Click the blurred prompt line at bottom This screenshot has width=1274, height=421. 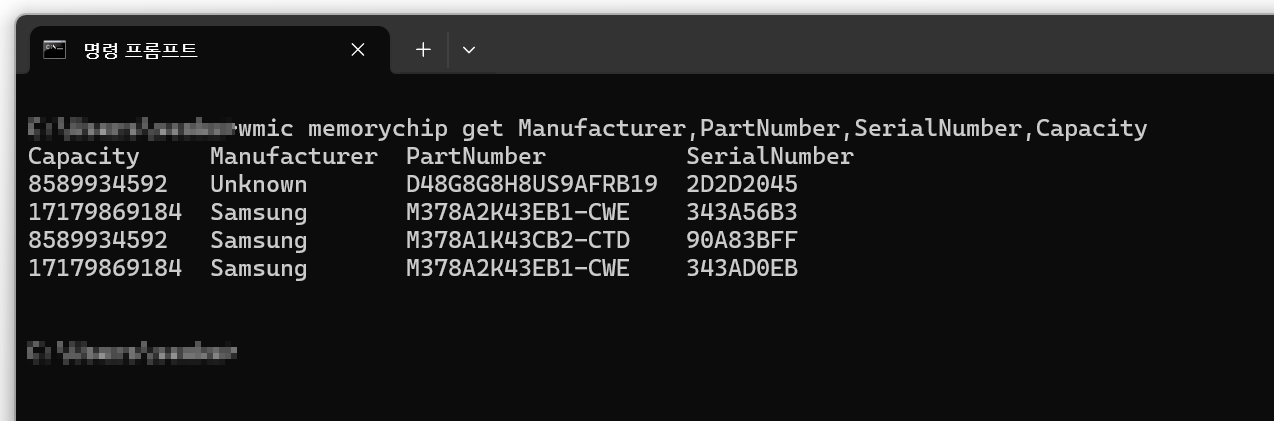click(x=132, y=352)
